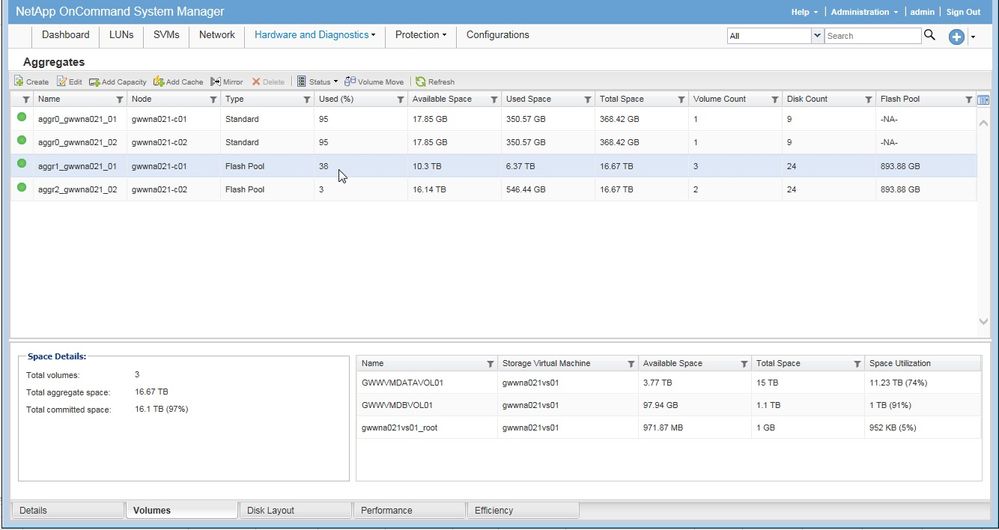
Task: Open filter for the Node column
Action: point(213,100)
